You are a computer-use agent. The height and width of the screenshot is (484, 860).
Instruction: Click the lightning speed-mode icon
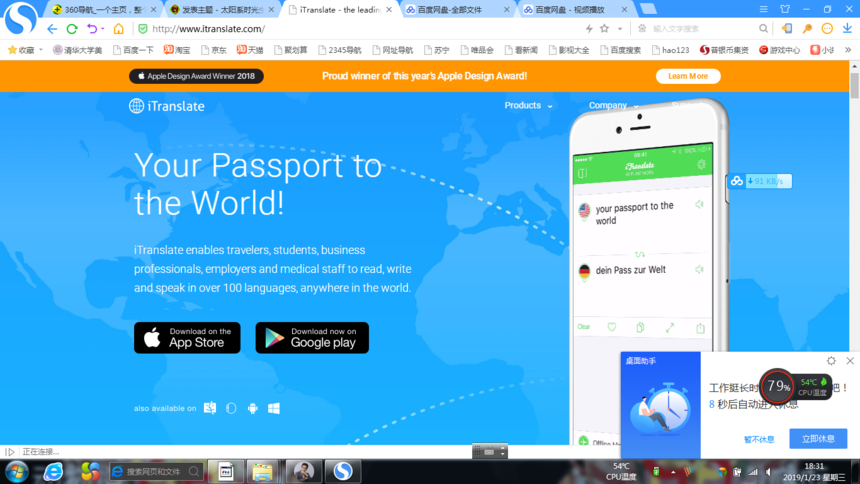point(589,29)
